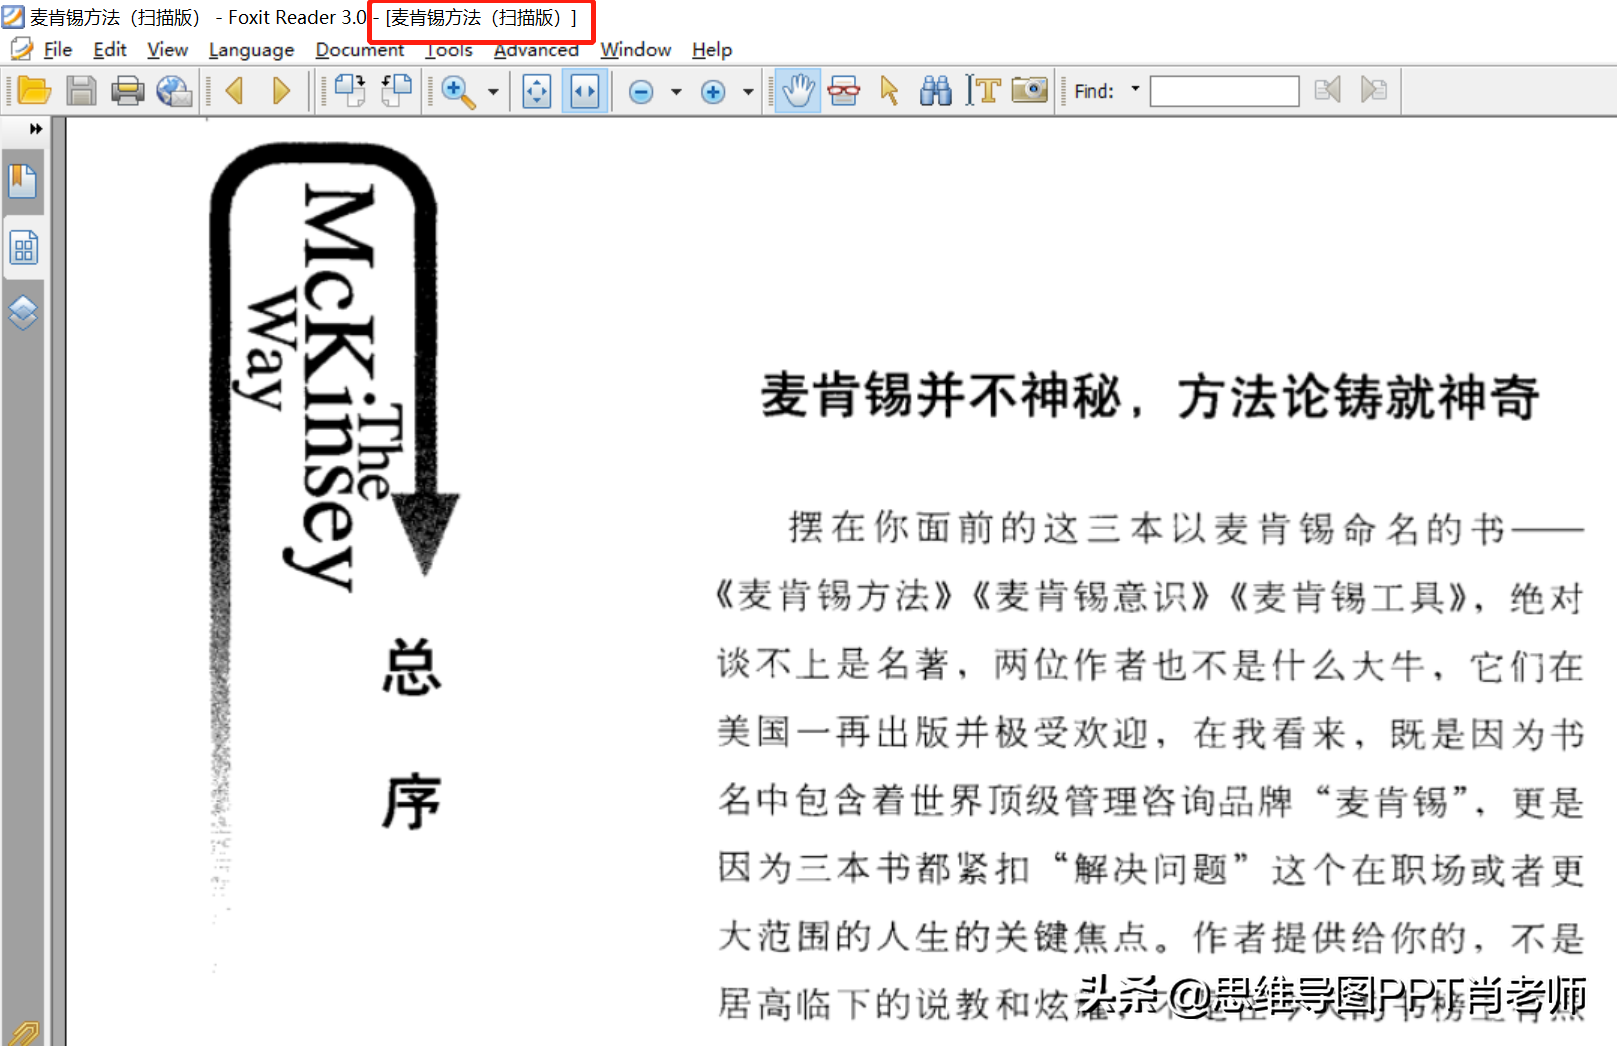Screen dimensions: 1617x1046
Task: Select the arrow Select Annotation tool
Action: point(889,91)
